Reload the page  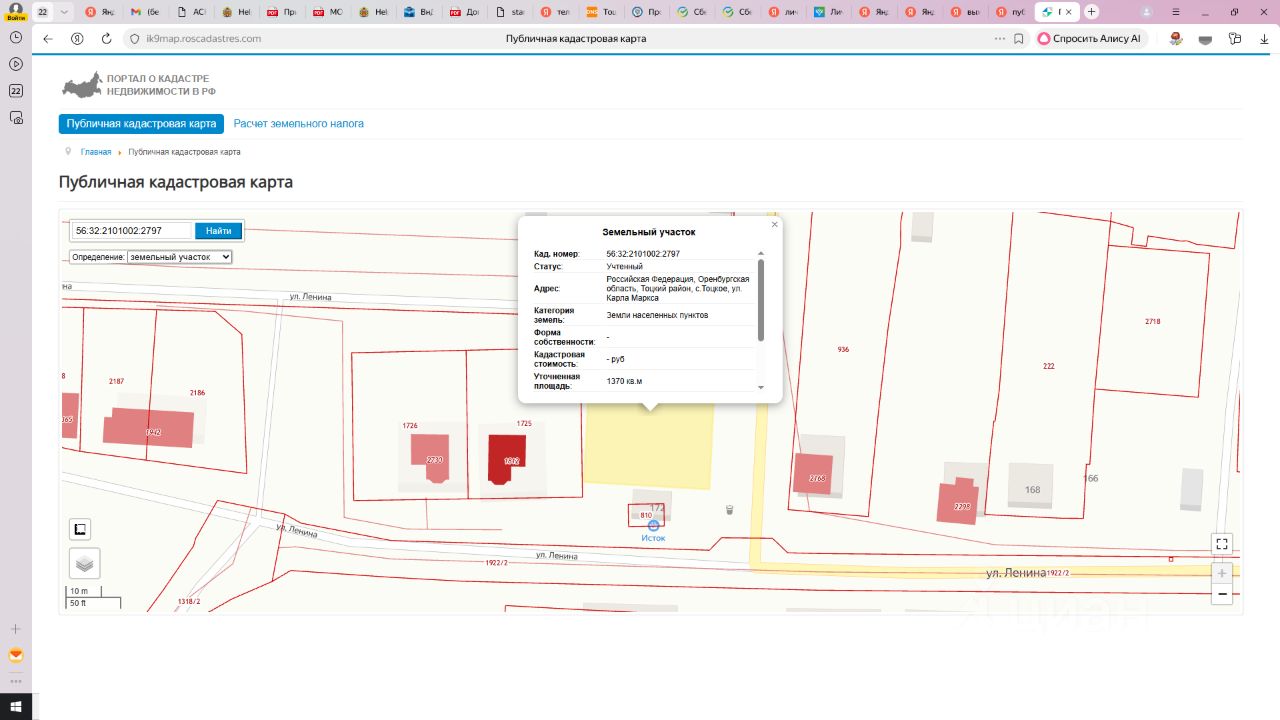(107, 38)
